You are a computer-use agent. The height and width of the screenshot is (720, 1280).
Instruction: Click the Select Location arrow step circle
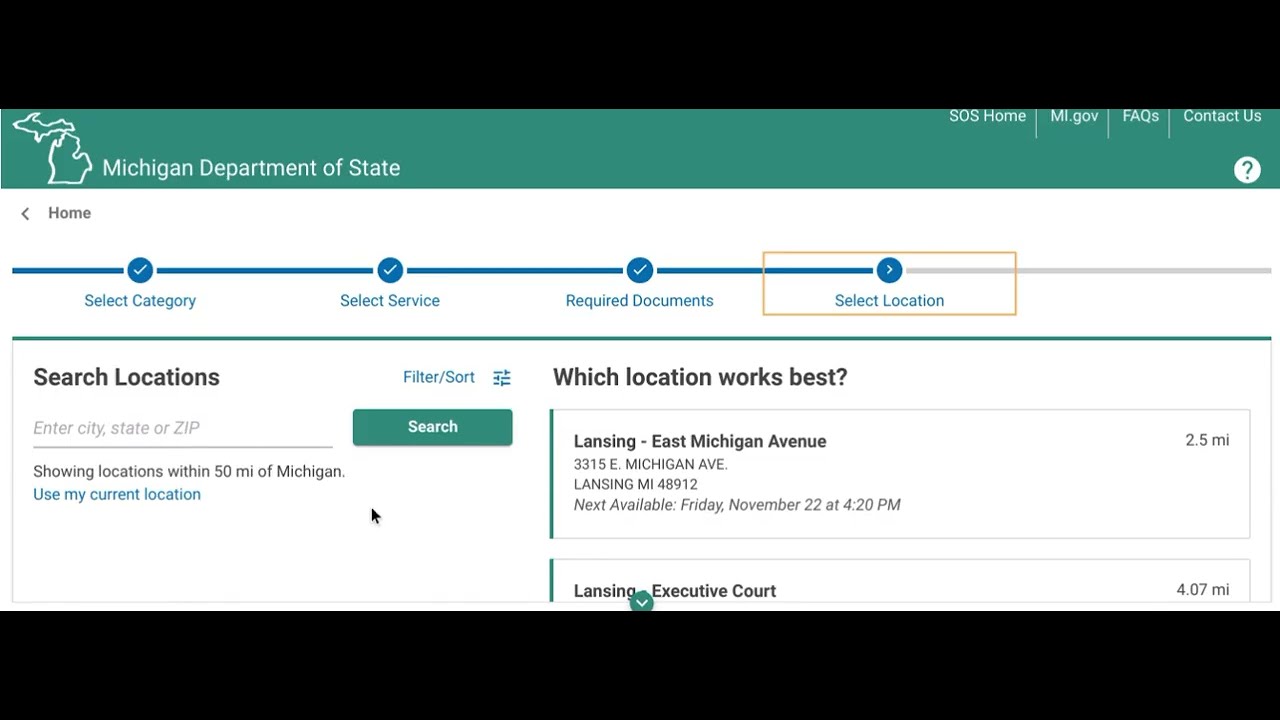pos(889,270)
